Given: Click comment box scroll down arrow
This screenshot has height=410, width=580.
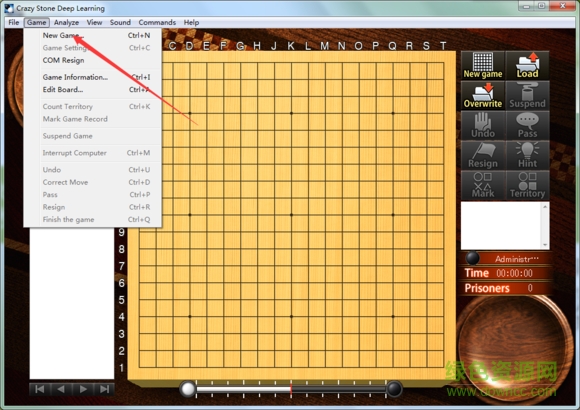Looking at the screenshot, I should (x=545, y=245).
